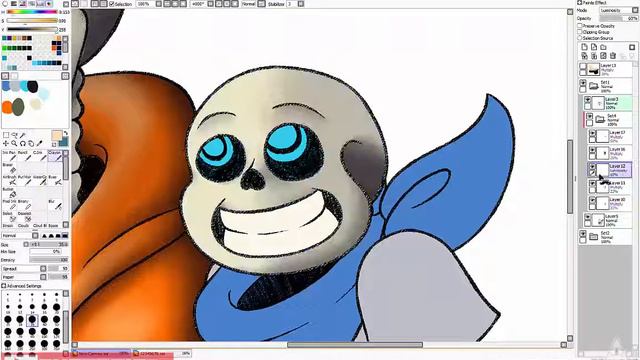This screenshot has width=640, height=360.
Task: Toggle Preserve Opacity checkbox
Action: (x=580, y=26)
